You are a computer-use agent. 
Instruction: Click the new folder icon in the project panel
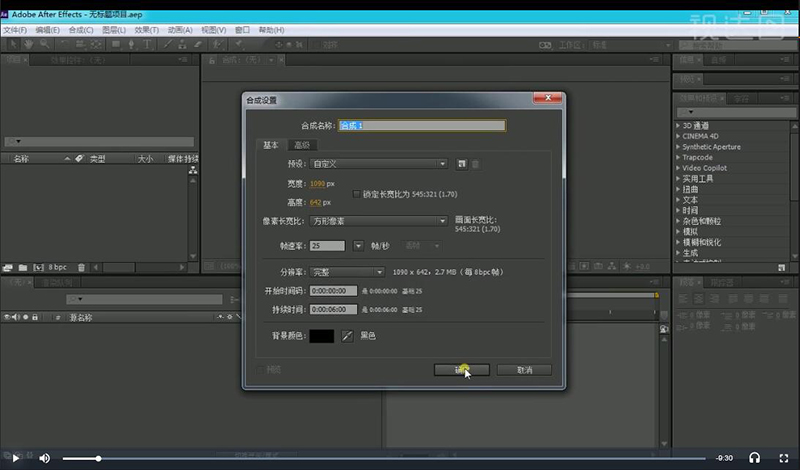pos(21,267)
